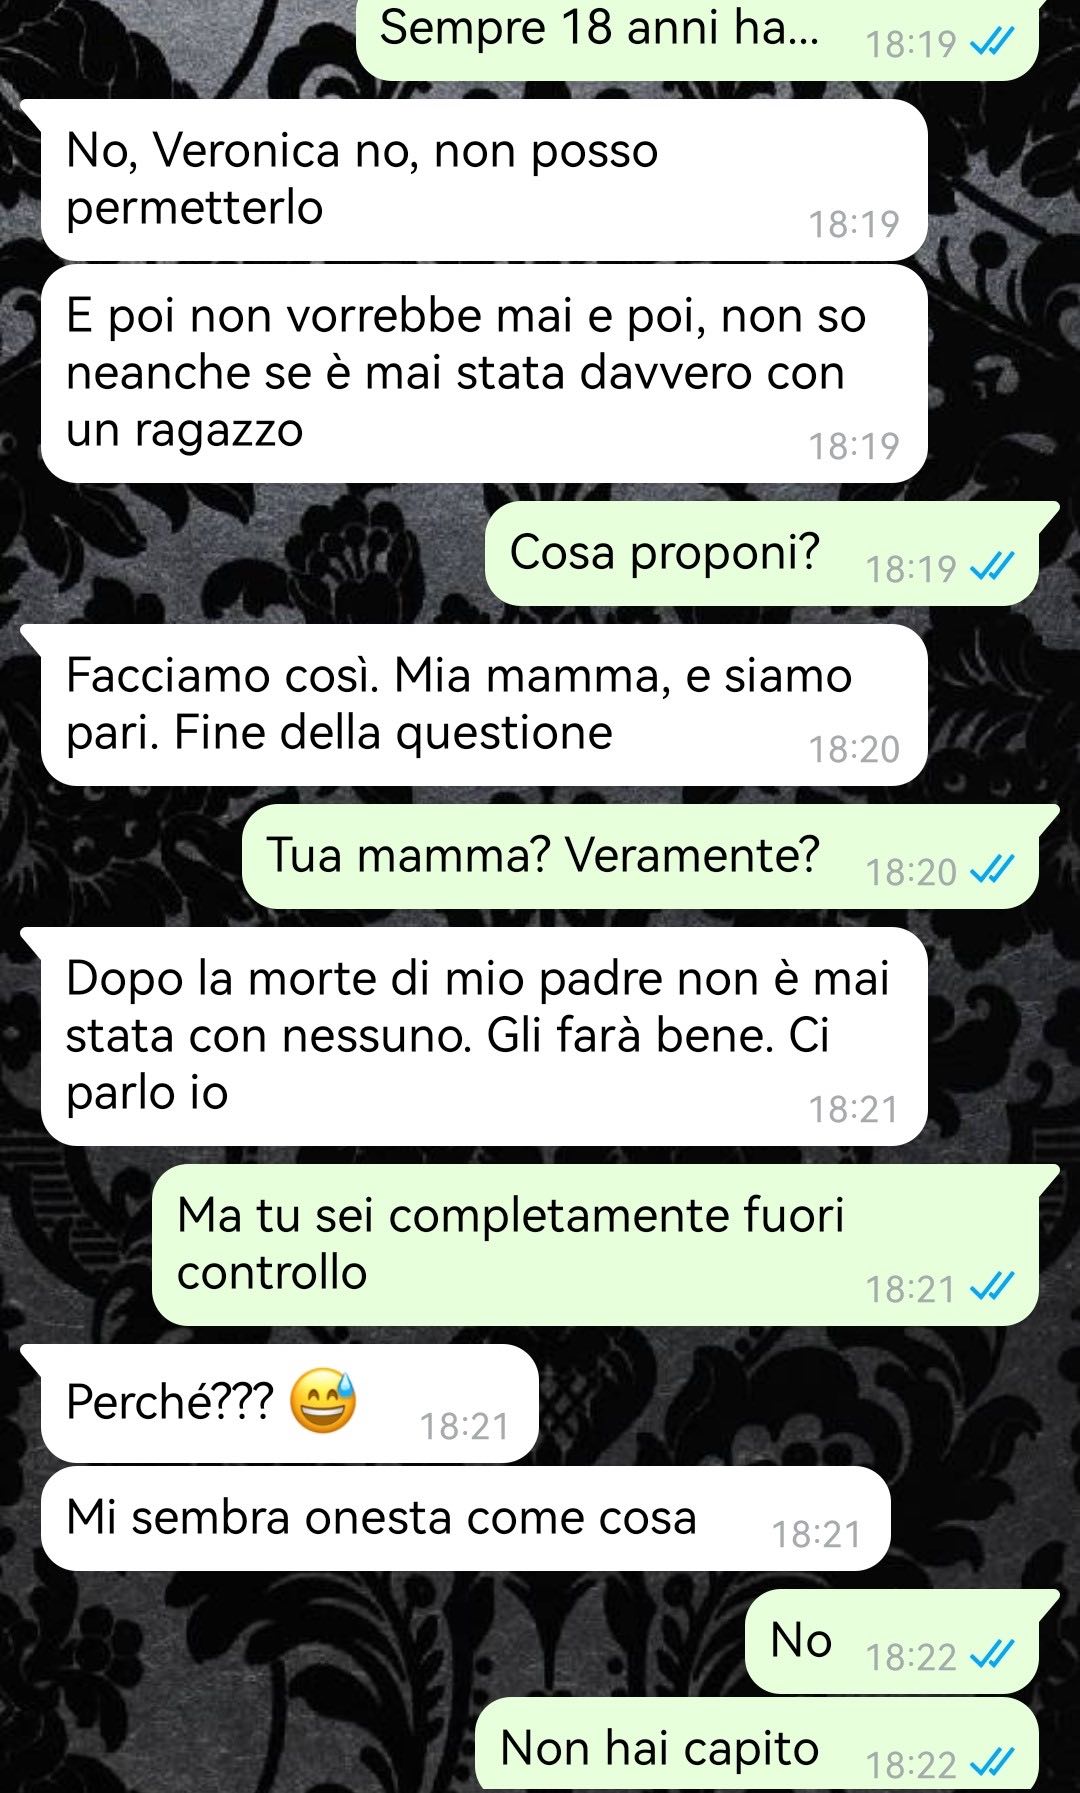This screenshot has height=1793, width=1080.
Task: Tap the 'Non hai capito' message
Action: (757, 1745)
